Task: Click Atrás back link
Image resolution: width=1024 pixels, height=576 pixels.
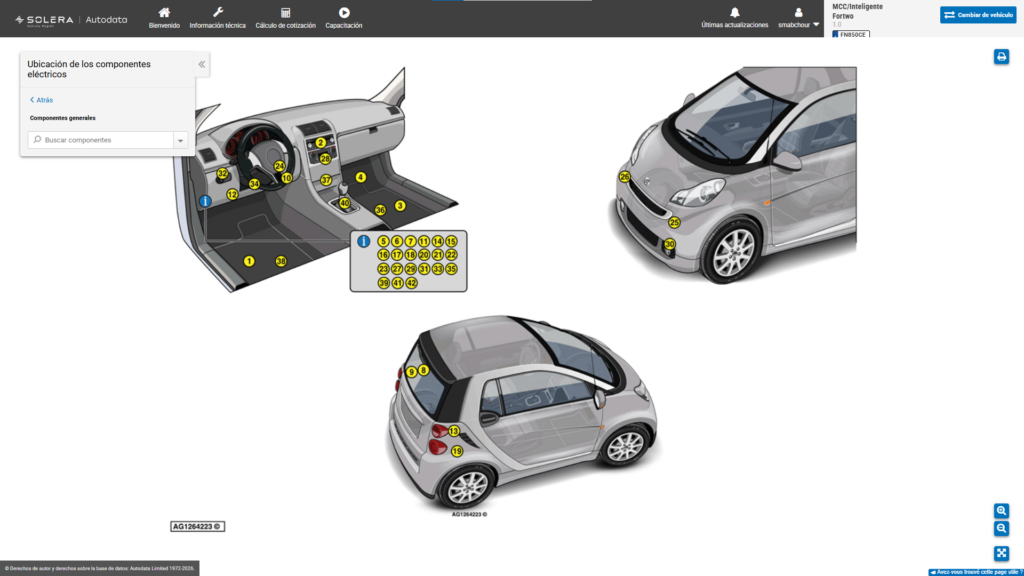Action: point(41,100)
